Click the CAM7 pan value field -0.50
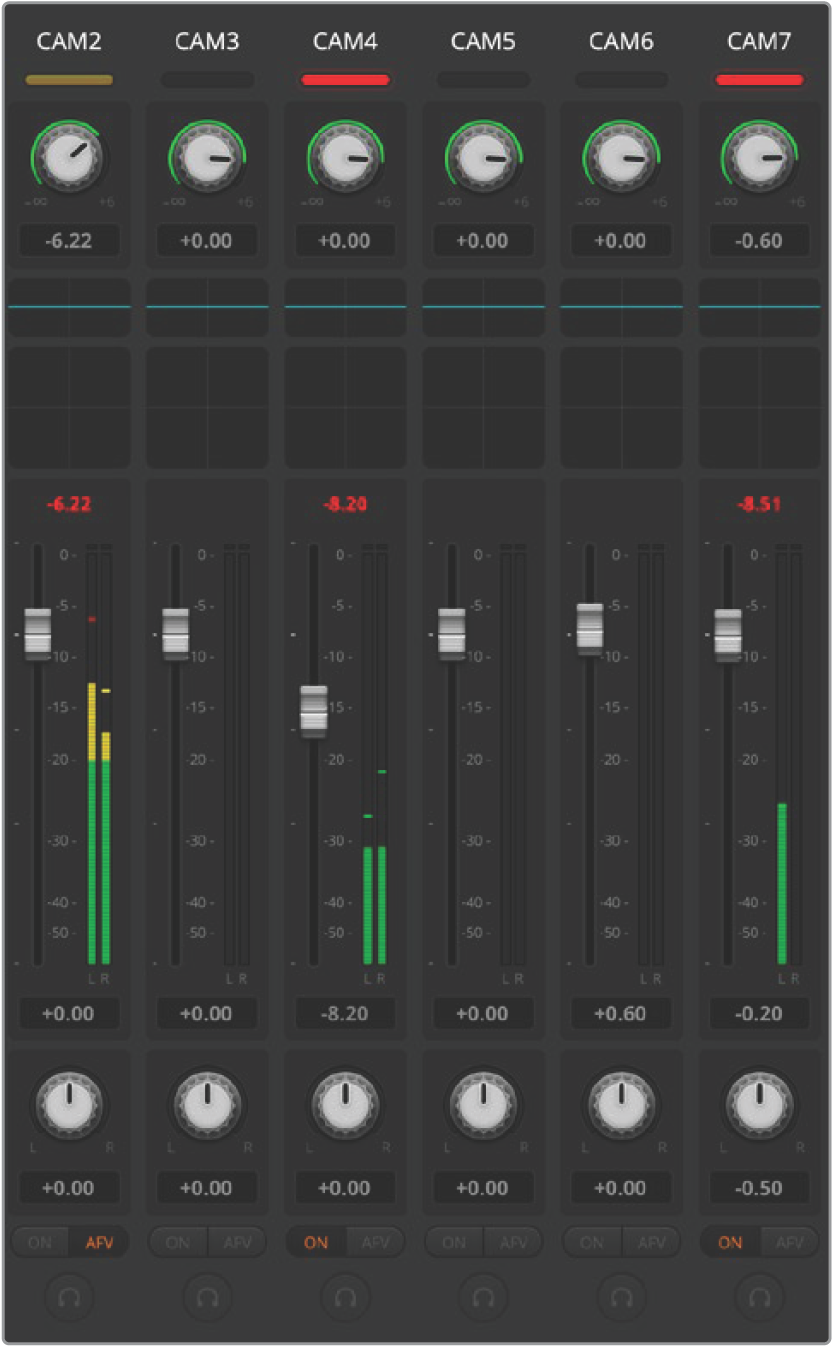This screenshot has width=833, height=1347. coord(759,1188)
